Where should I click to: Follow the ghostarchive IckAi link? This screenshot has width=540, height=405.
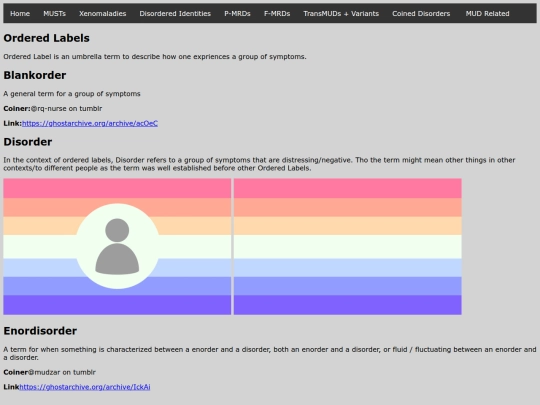click(85, 387)
